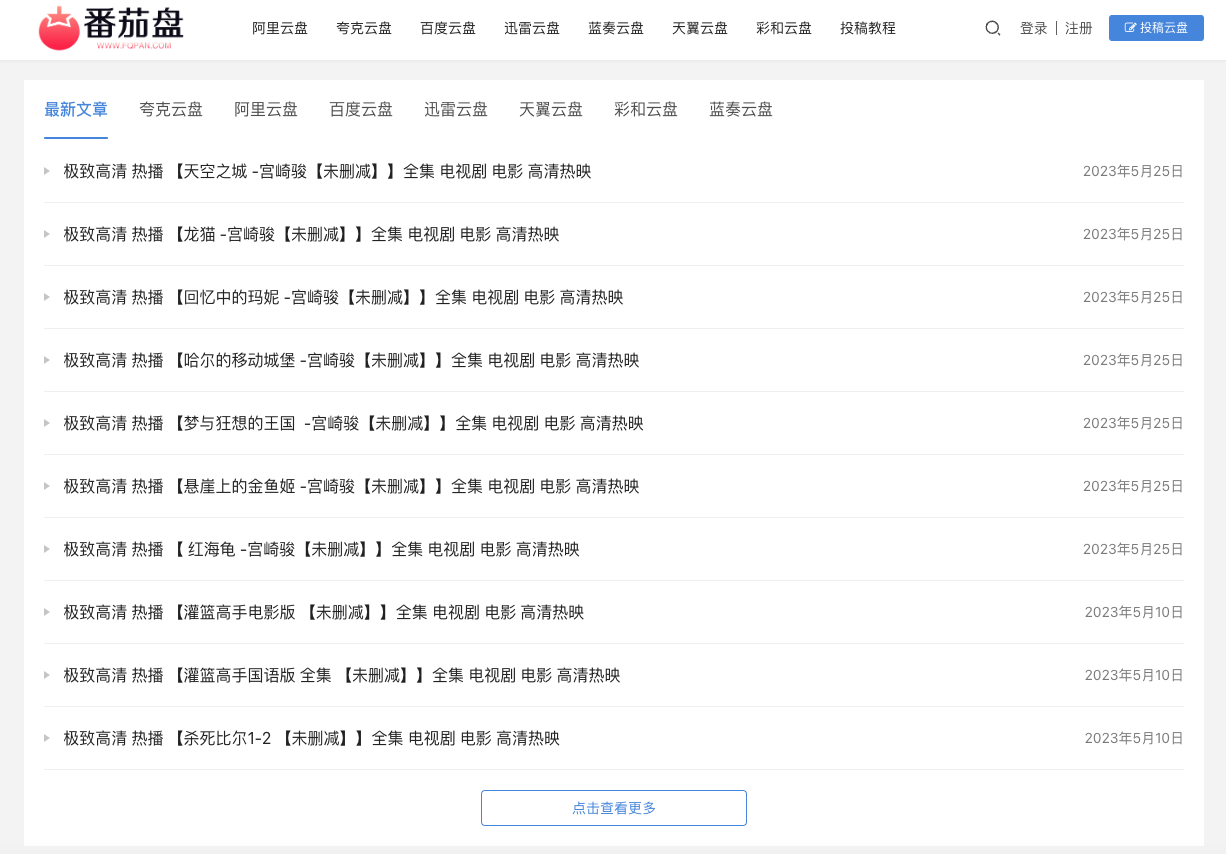
Task: Click the triangle bullet beside 灌篮高手国语版 article
Action: [x=47, y=675]
